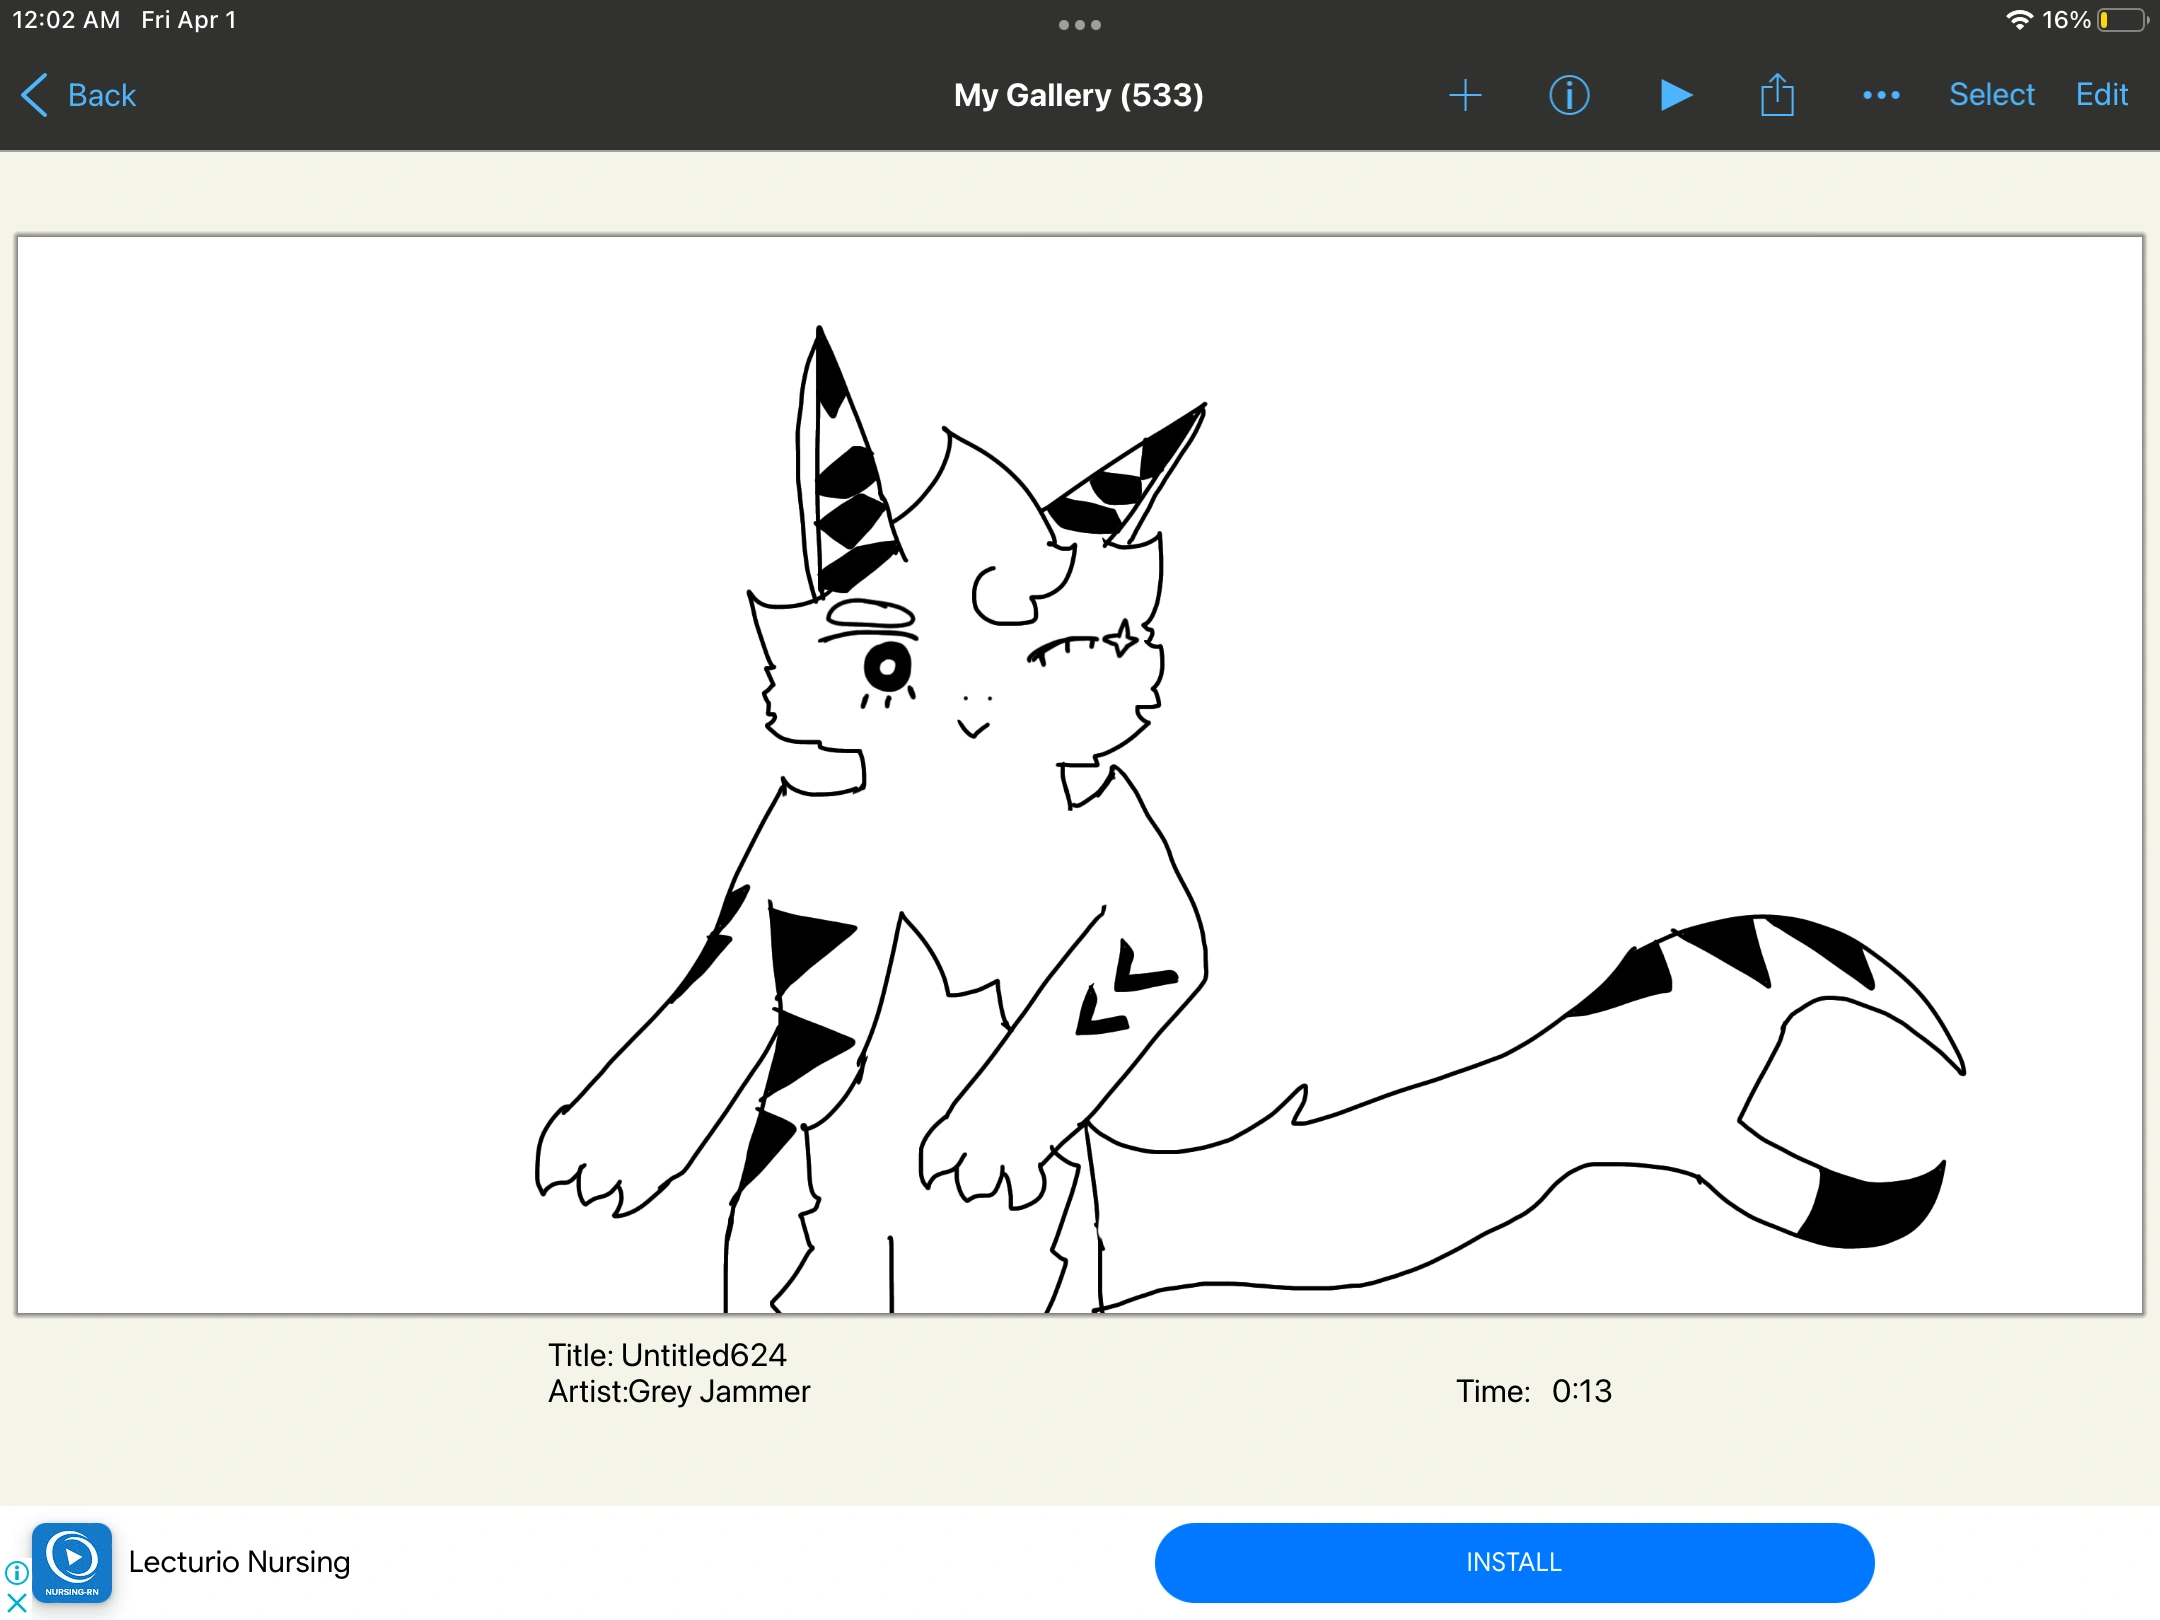Tap the share icon in the toolbar
This screenshot has height=1620, width=2160.
[x=1777, y=95]
